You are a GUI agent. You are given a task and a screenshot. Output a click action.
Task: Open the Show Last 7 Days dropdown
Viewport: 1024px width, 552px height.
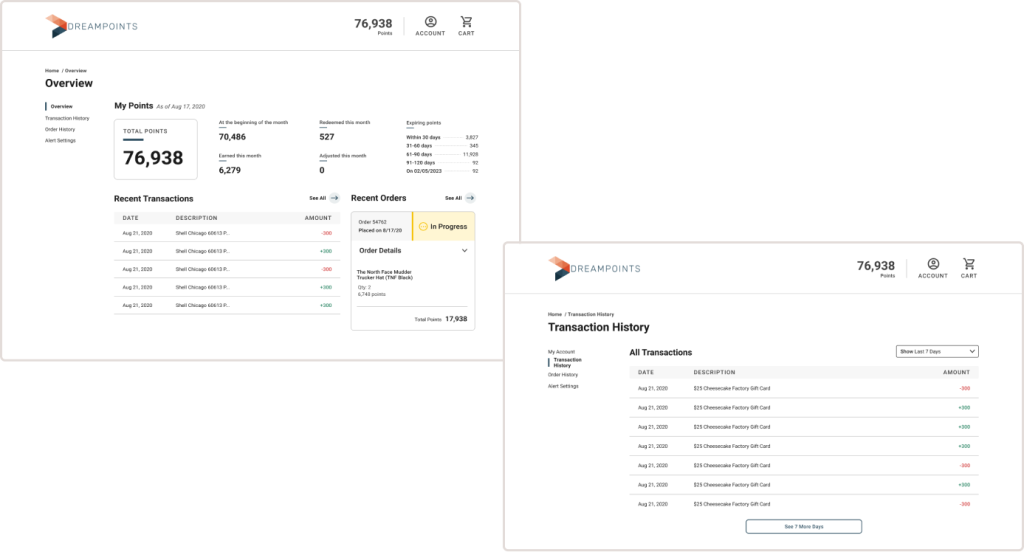[x=937, y=352]
